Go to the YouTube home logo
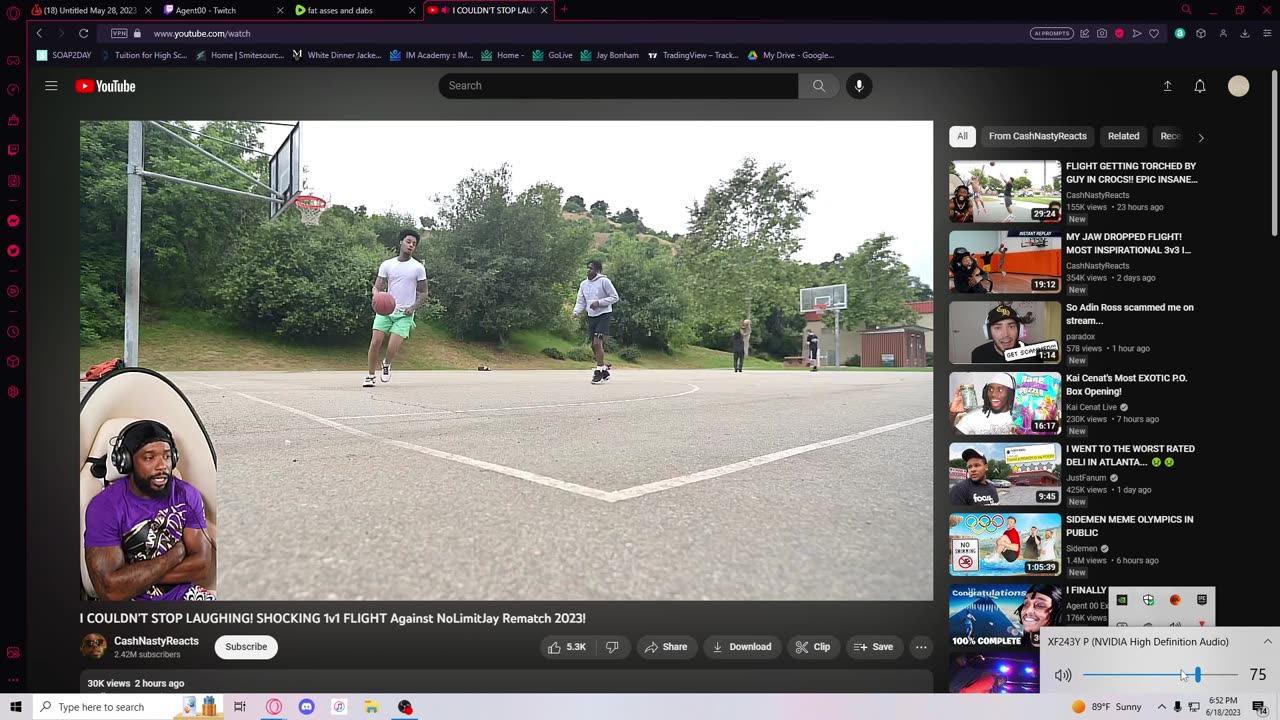Viewport: 1280px width, 720px height. click(105, 86)
